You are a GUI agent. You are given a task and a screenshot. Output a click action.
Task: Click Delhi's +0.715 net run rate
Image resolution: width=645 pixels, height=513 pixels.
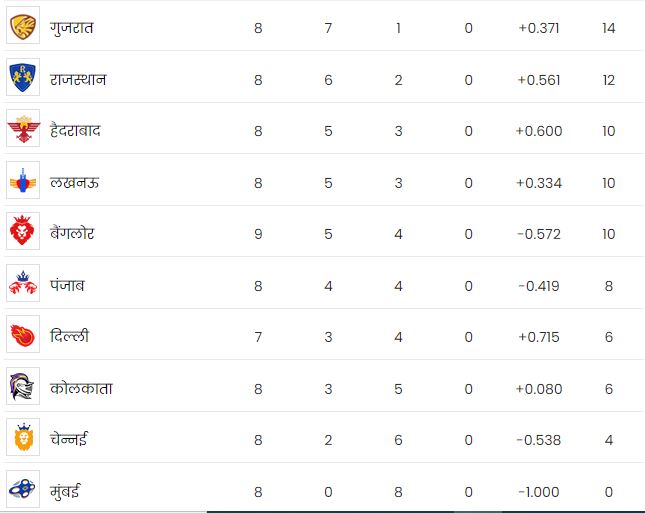coord(538,337)
